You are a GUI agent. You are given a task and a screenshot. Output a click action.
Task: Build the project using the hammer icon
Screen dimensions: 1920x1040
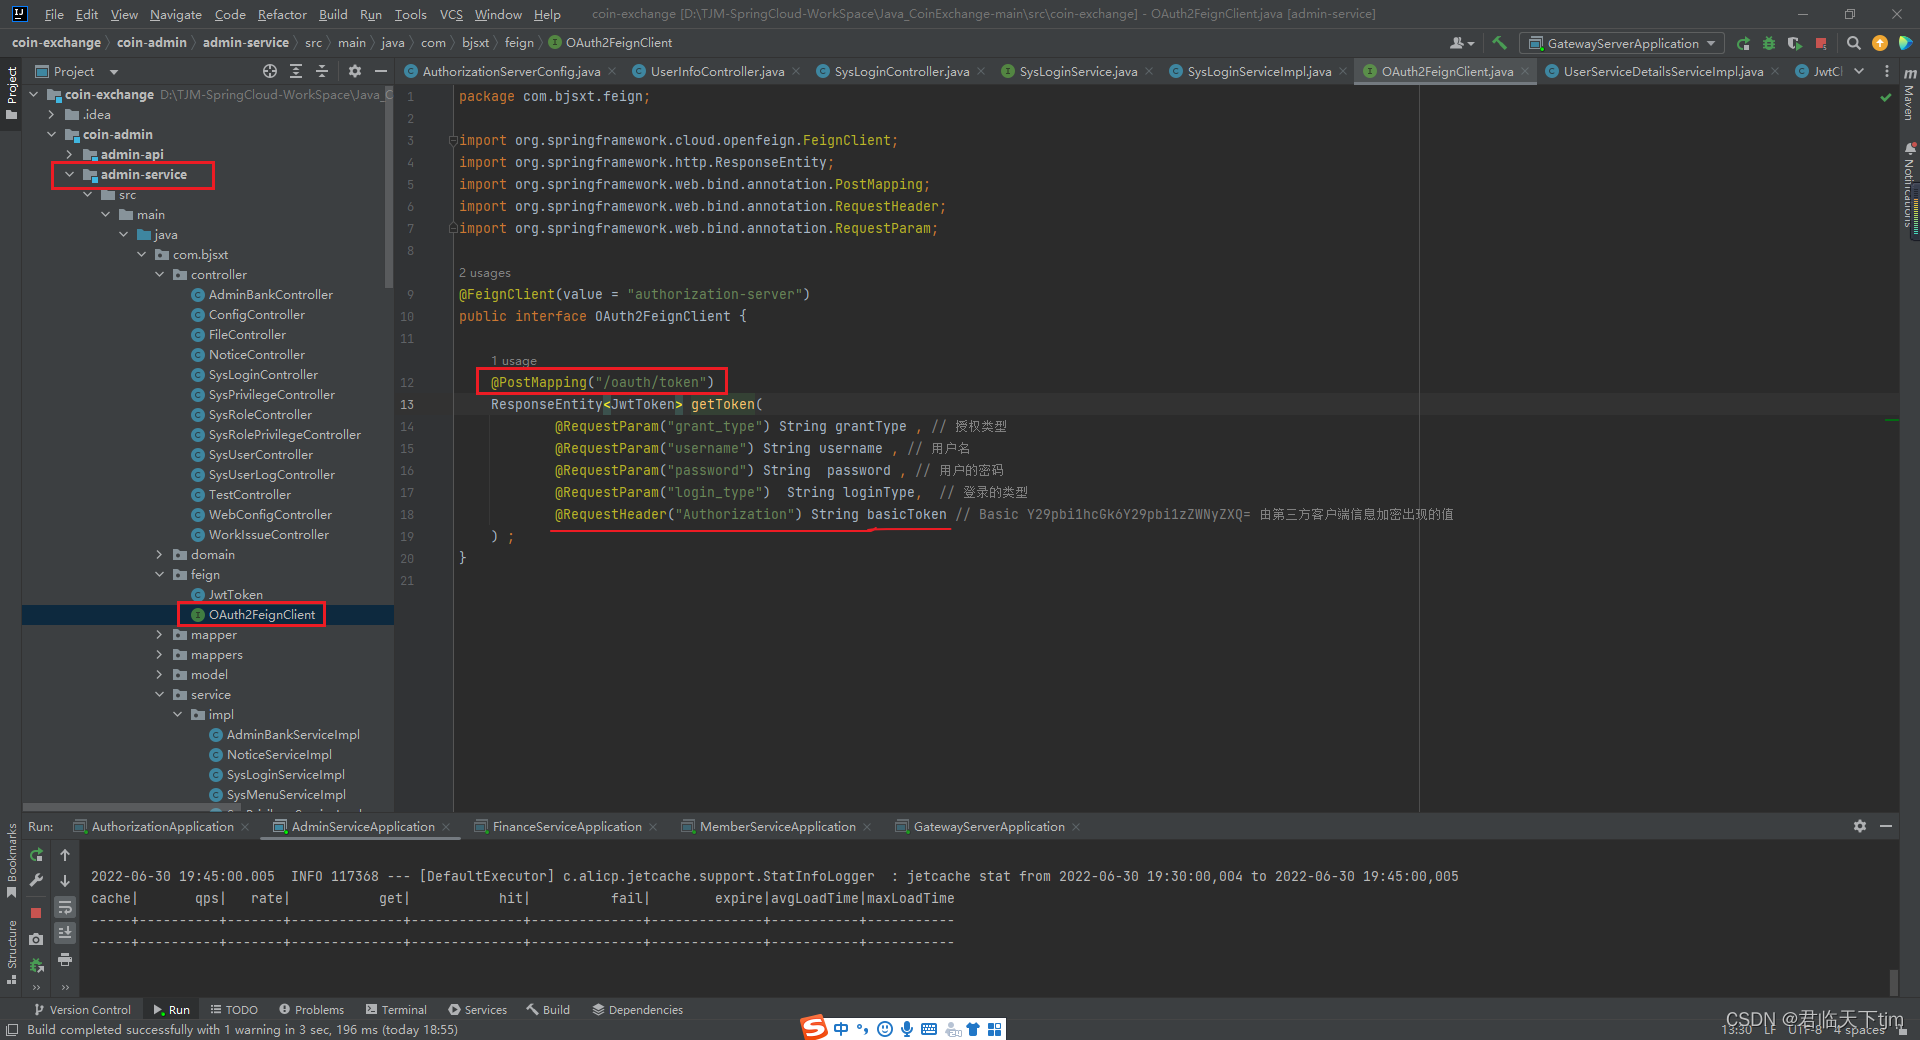(1498, 43)
